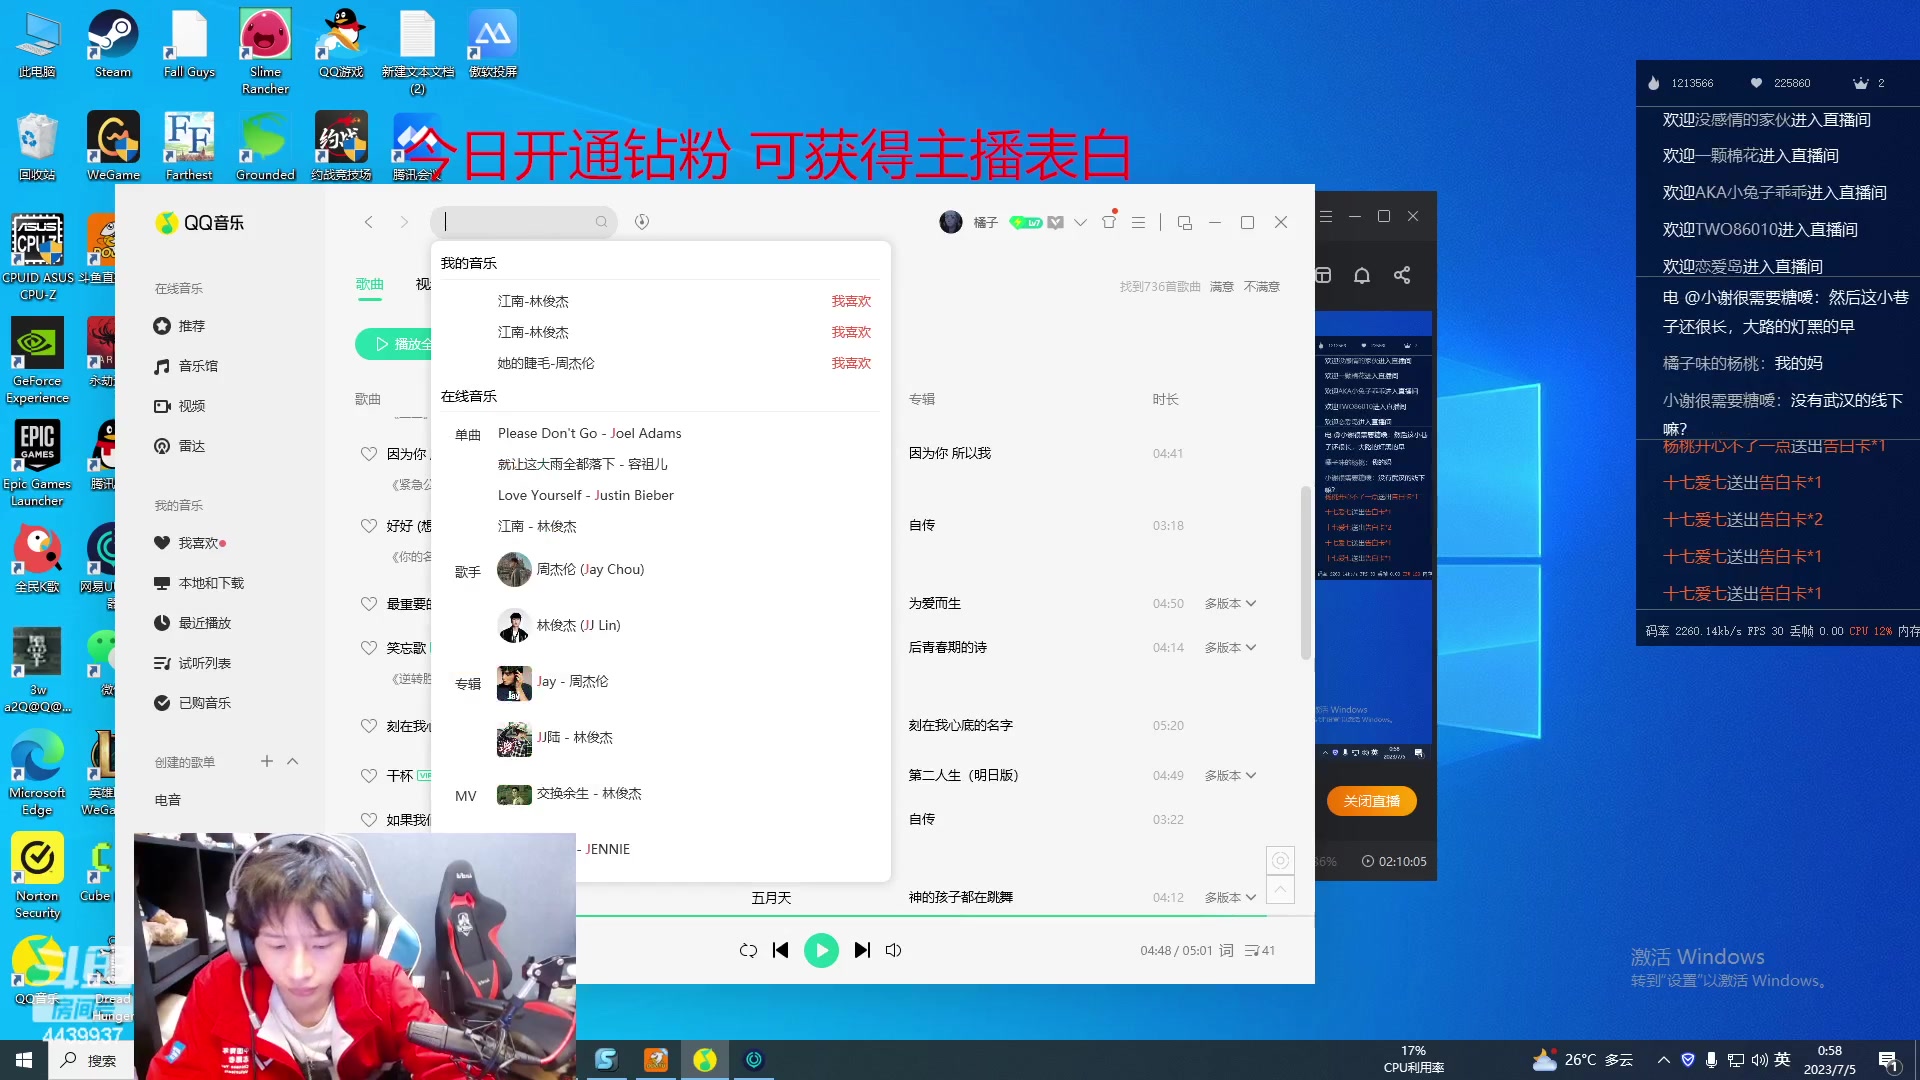
Task: Like the song 最重要 with heart icon
Action: [x=369, y=603]
